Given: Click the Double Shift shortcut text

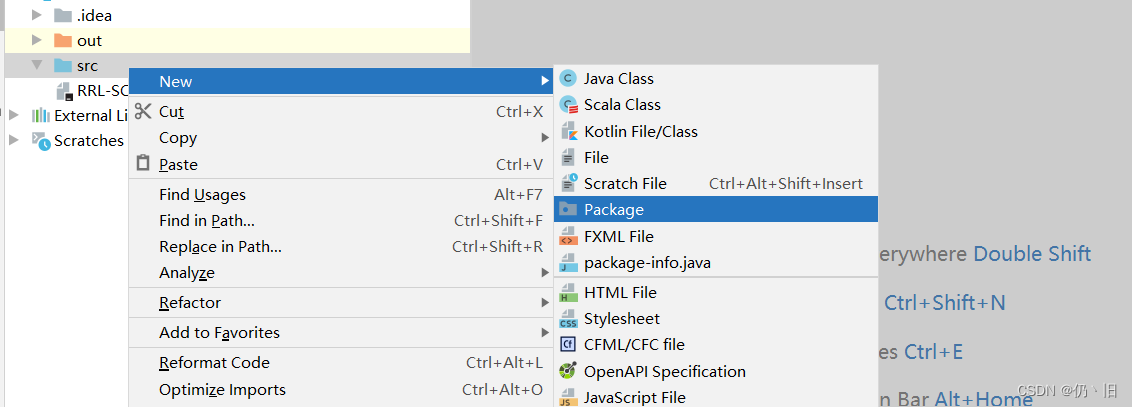Looking at the screenshot, I should (x=1032, y=253).
